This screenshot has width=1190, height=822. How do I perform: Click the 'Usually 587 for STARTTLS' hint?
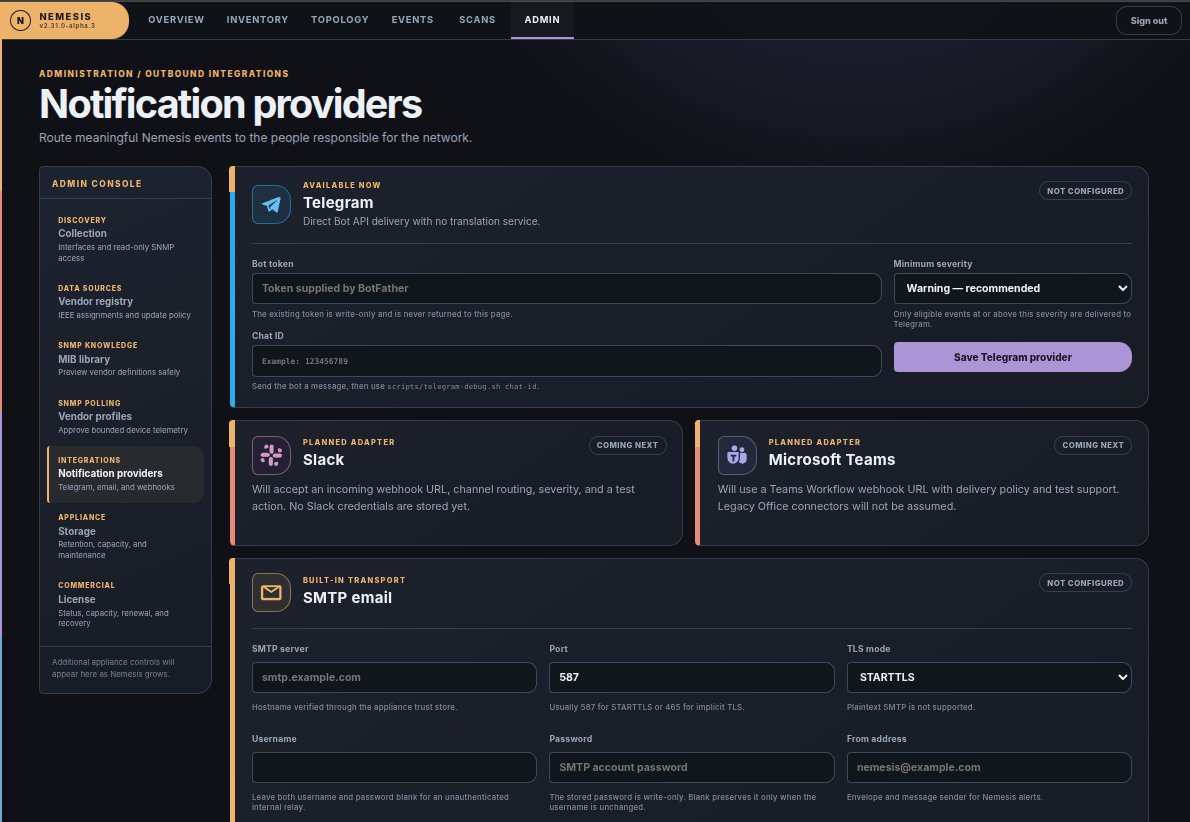(x=647, y=707)
